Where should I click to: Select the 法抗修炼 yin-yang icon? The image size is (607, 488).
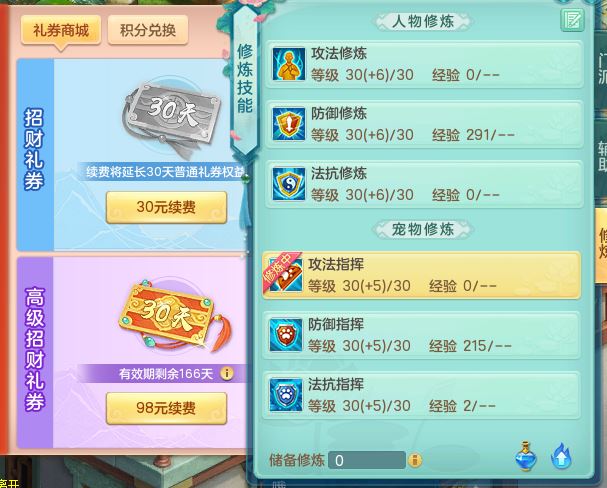click(x=288, y=184)
